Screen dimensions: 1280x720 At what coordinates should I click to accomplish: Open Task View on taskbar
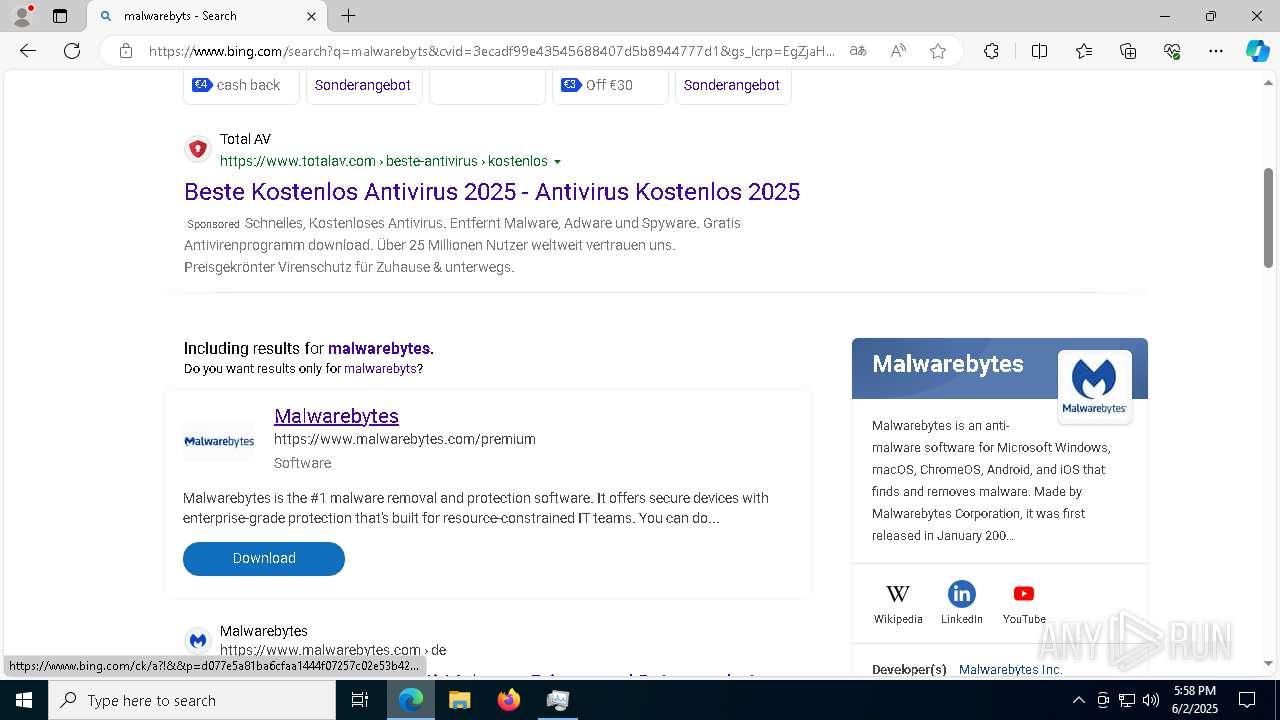pyautogui.click(x=361, y=700)
